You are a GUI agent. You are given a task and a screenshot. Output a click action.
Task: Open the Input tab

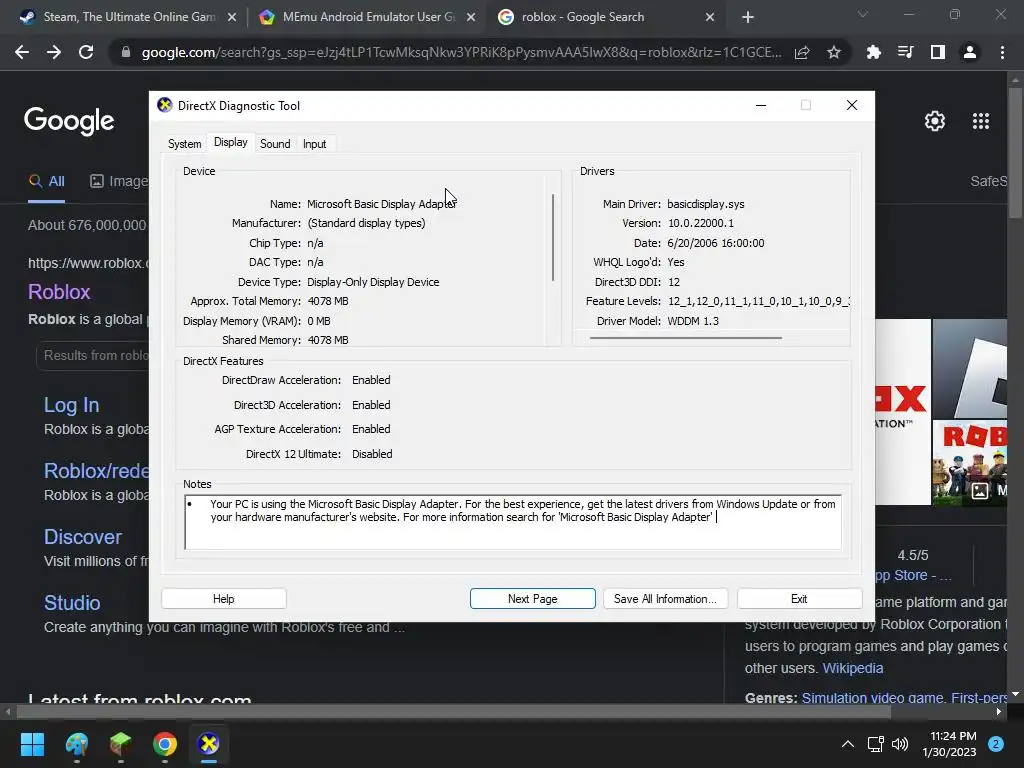coord(314,144)
